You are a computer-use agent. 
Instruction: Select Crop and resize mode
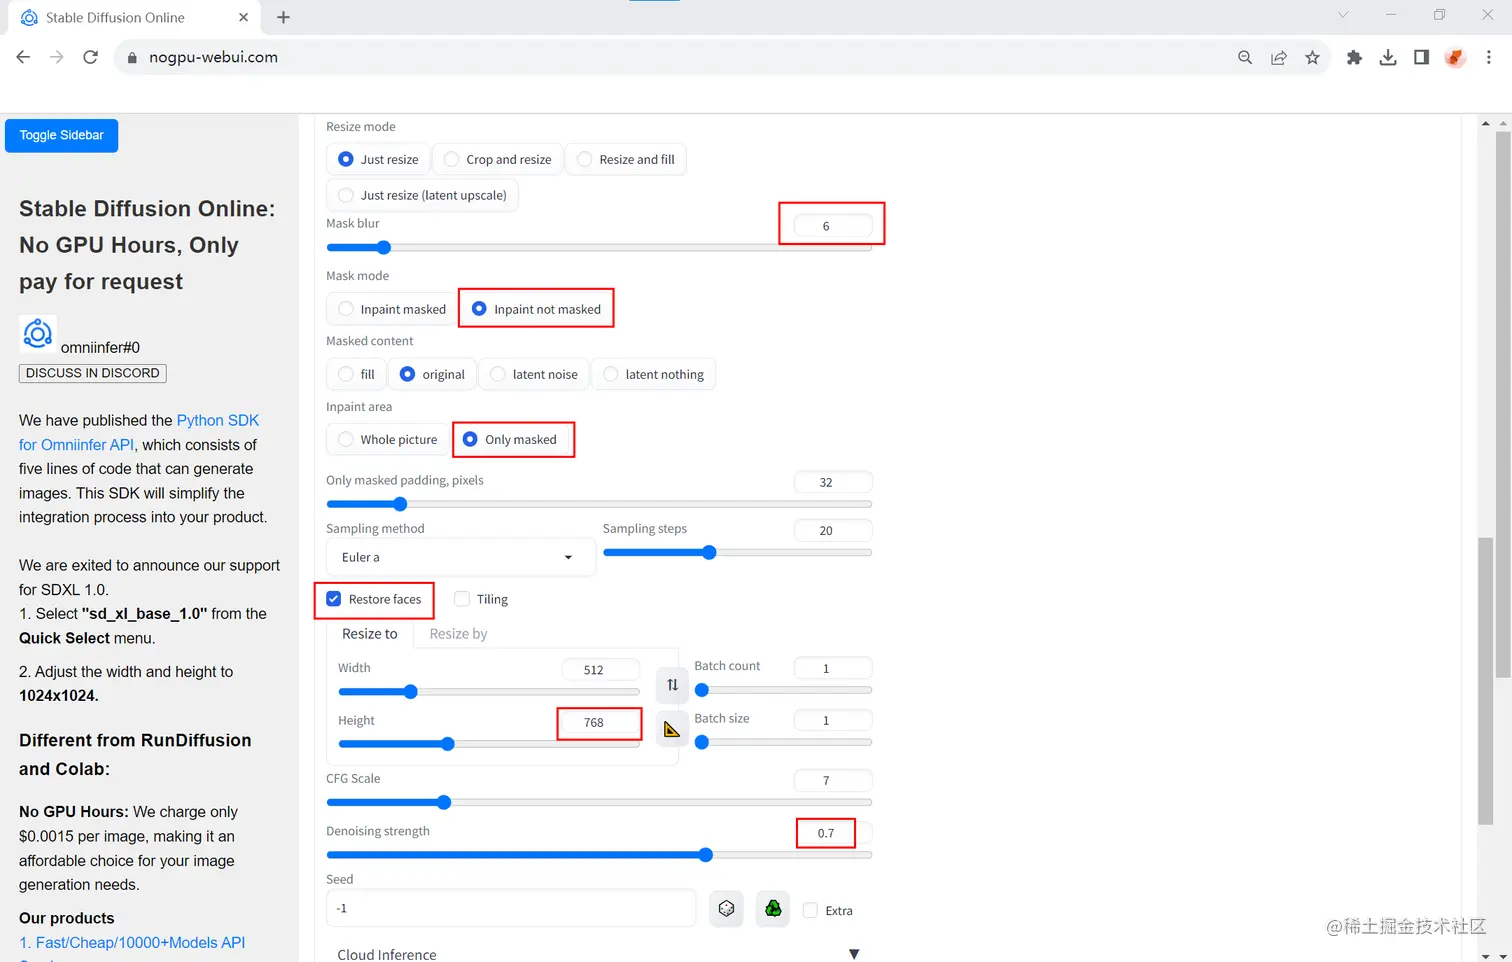click(x=498, y=159)
